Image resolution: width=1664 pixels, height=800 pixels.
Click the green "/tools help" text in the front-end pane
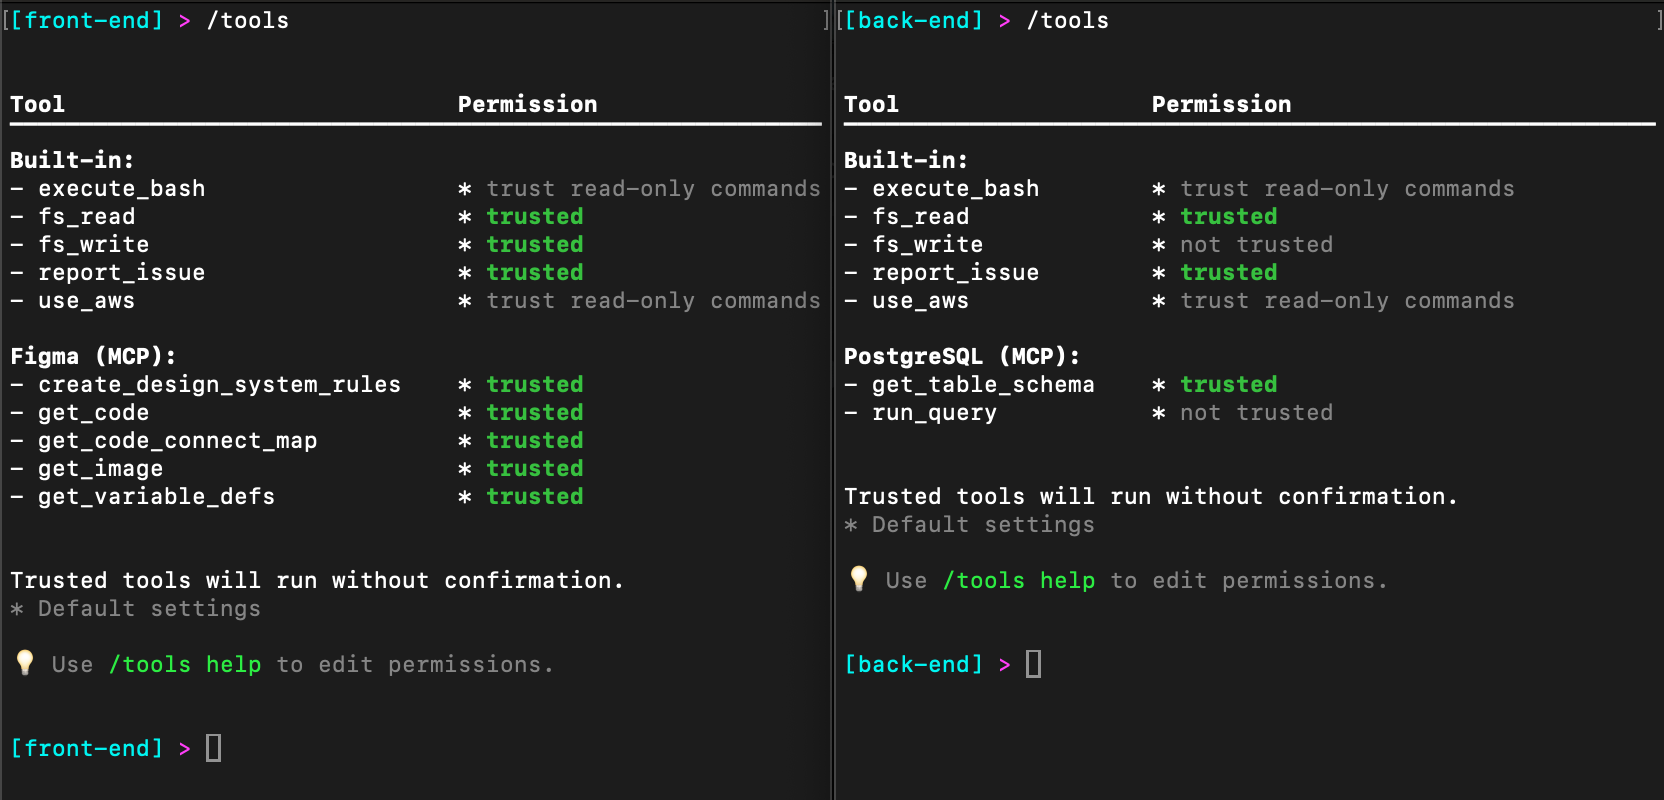(184, 665)
